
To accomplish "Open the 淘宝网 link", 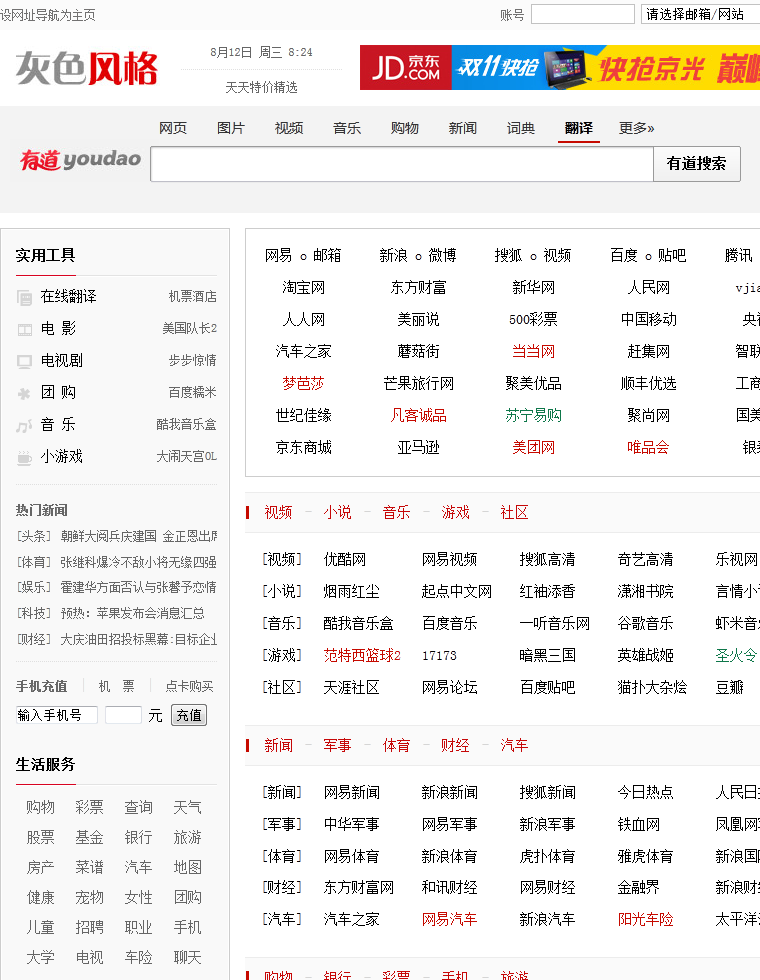I will [x=304, y=288].
